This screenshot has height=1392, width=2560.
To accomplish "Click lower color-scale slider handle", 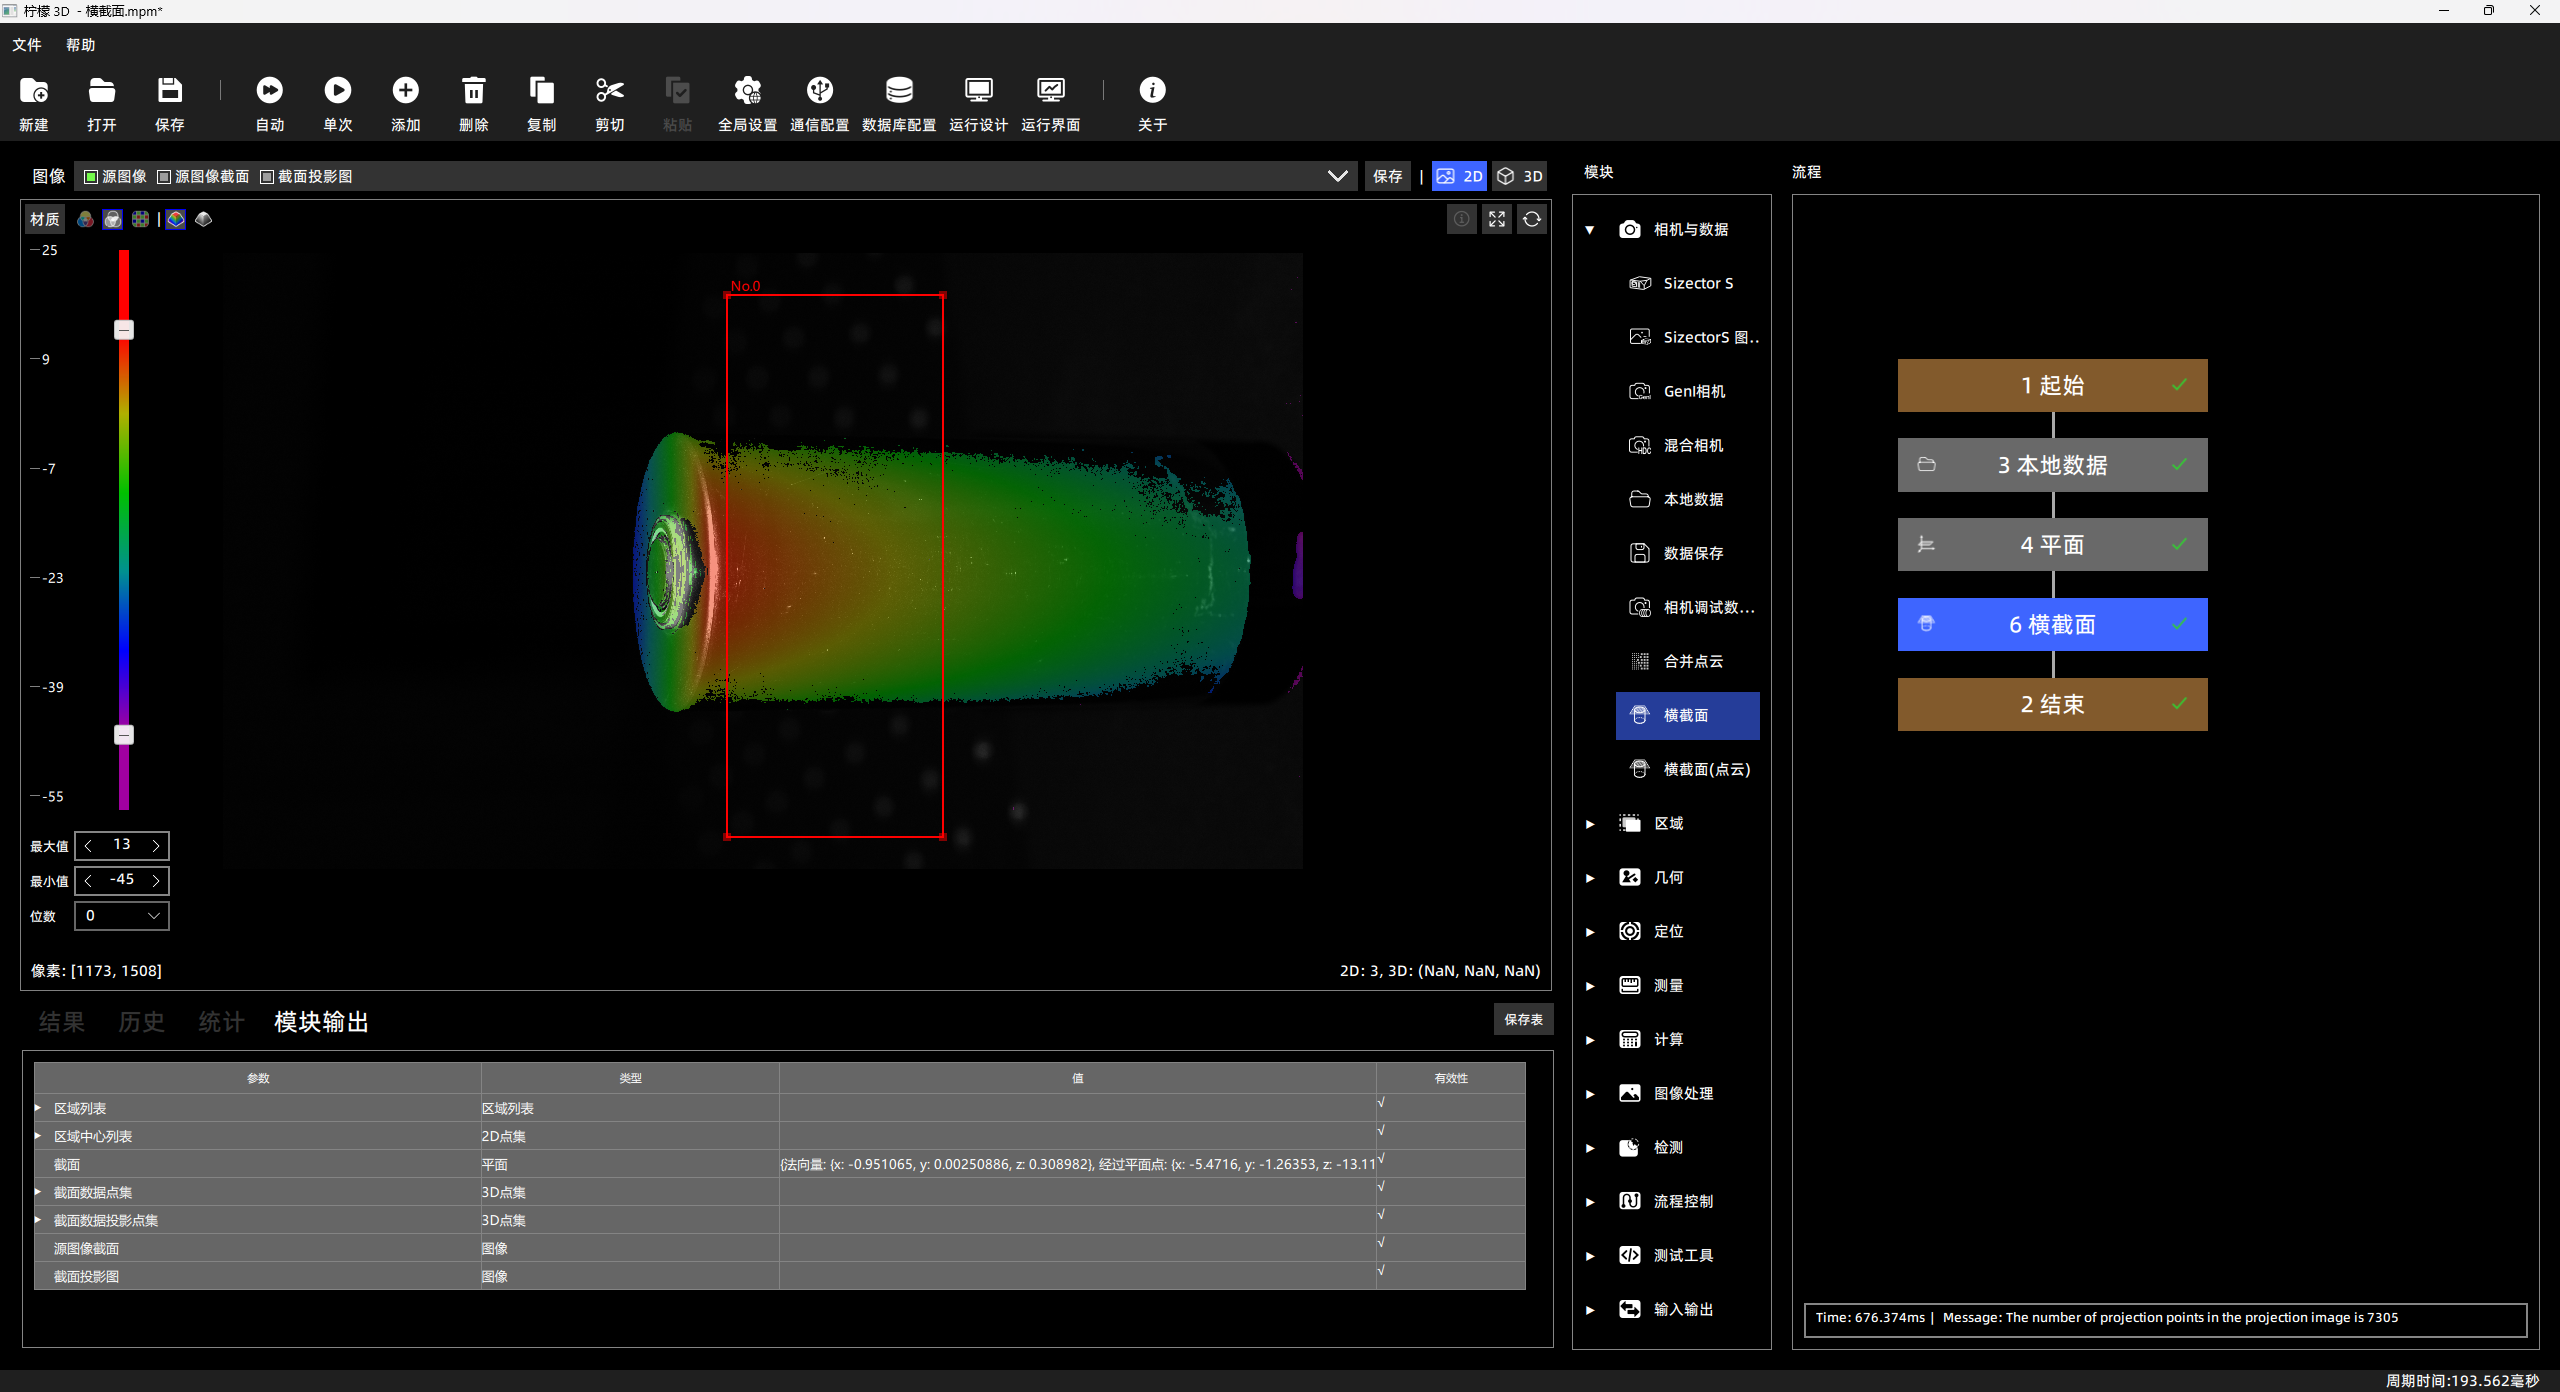I will 124,735.
